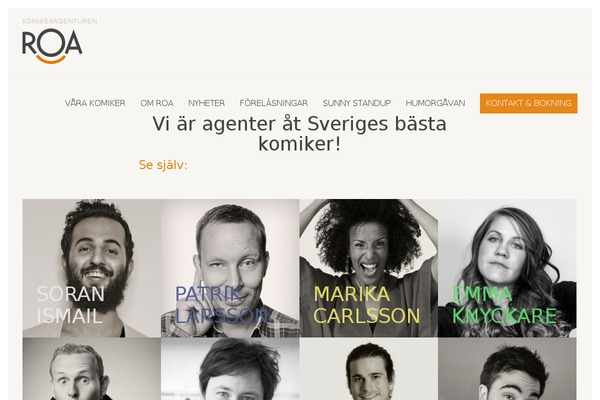Viewport: 600px width, 400px height.
Task: Select the second-row photo with messy dark hair
Action: click(230, 369)
